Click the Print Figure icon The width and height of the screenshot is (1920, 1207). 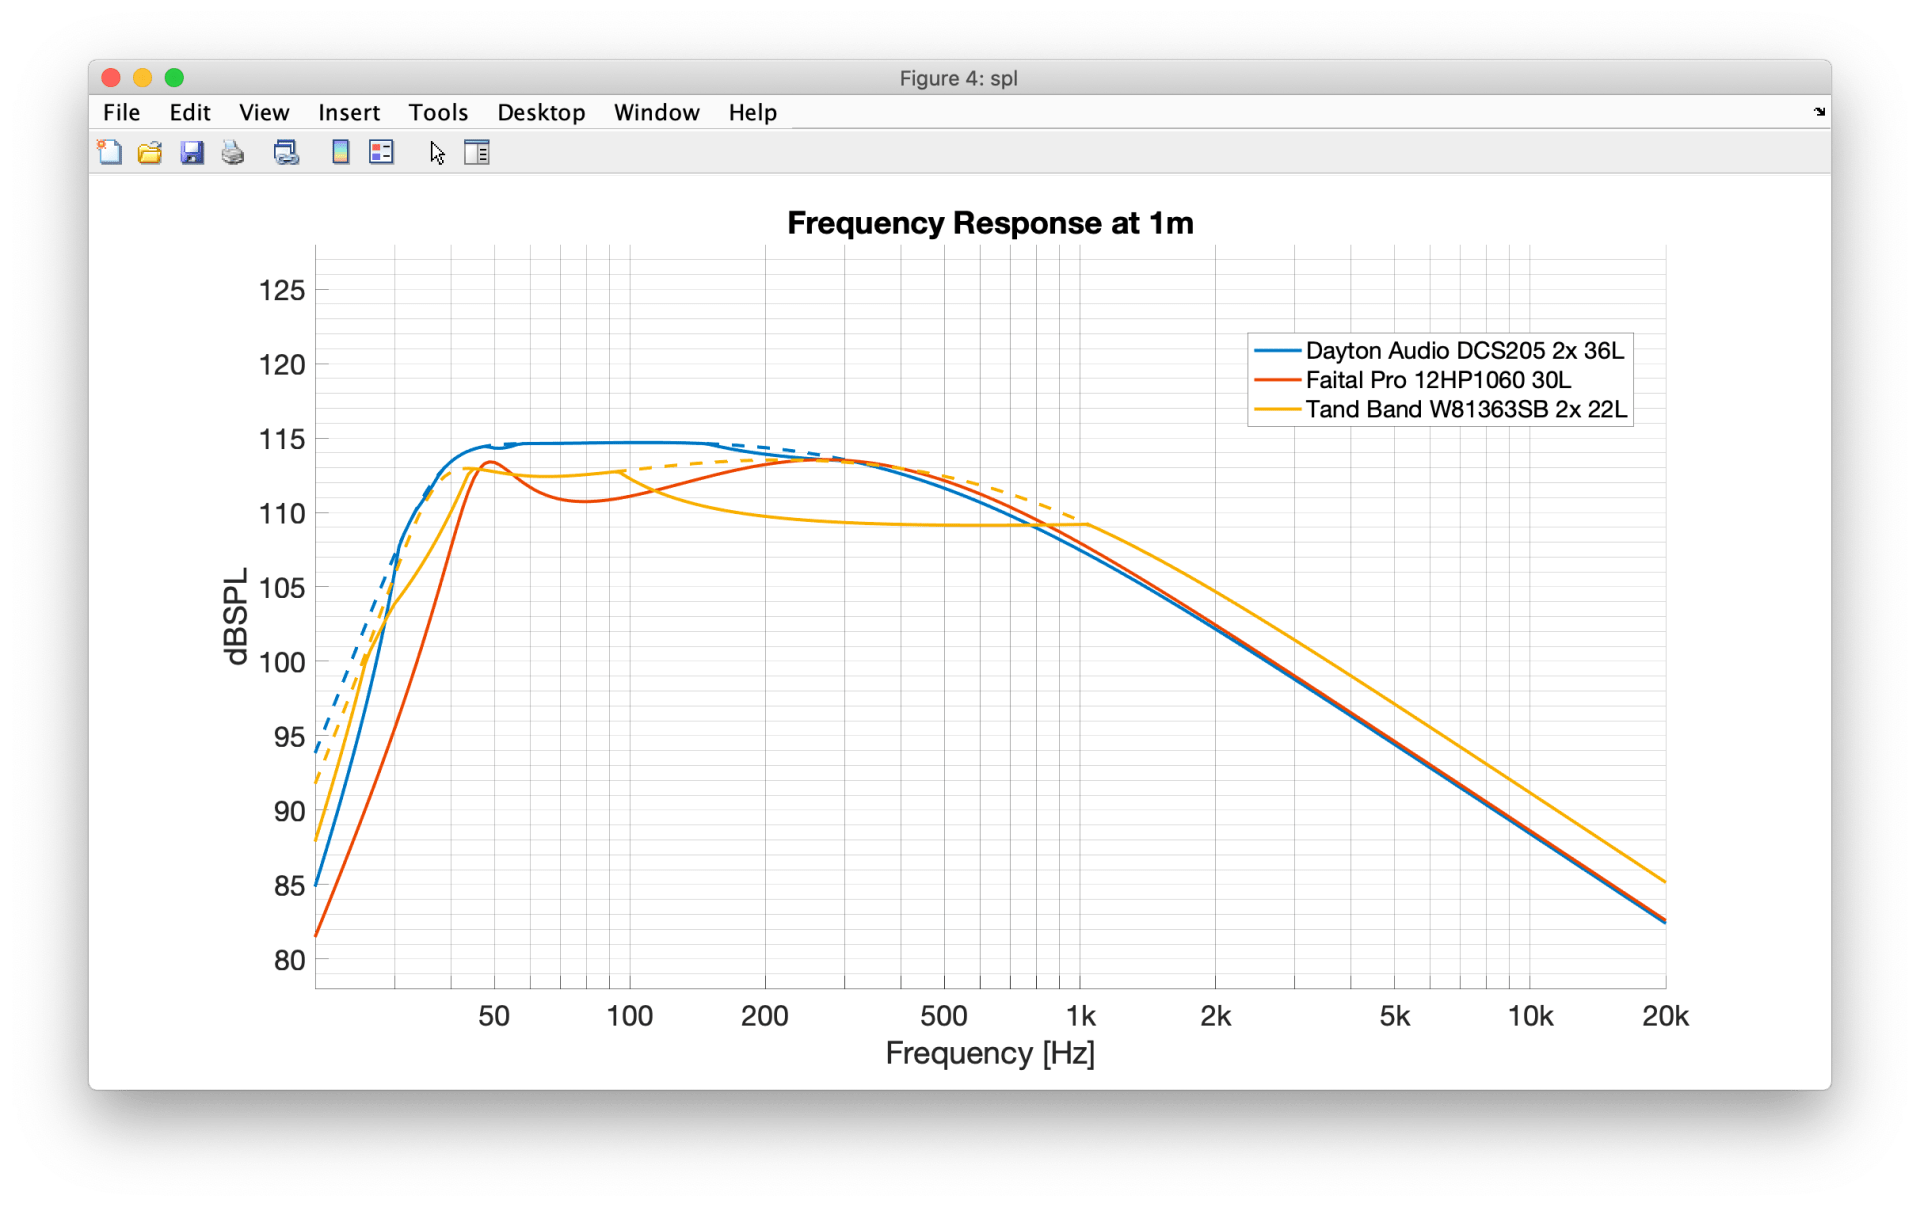click(x=233, y=153)
